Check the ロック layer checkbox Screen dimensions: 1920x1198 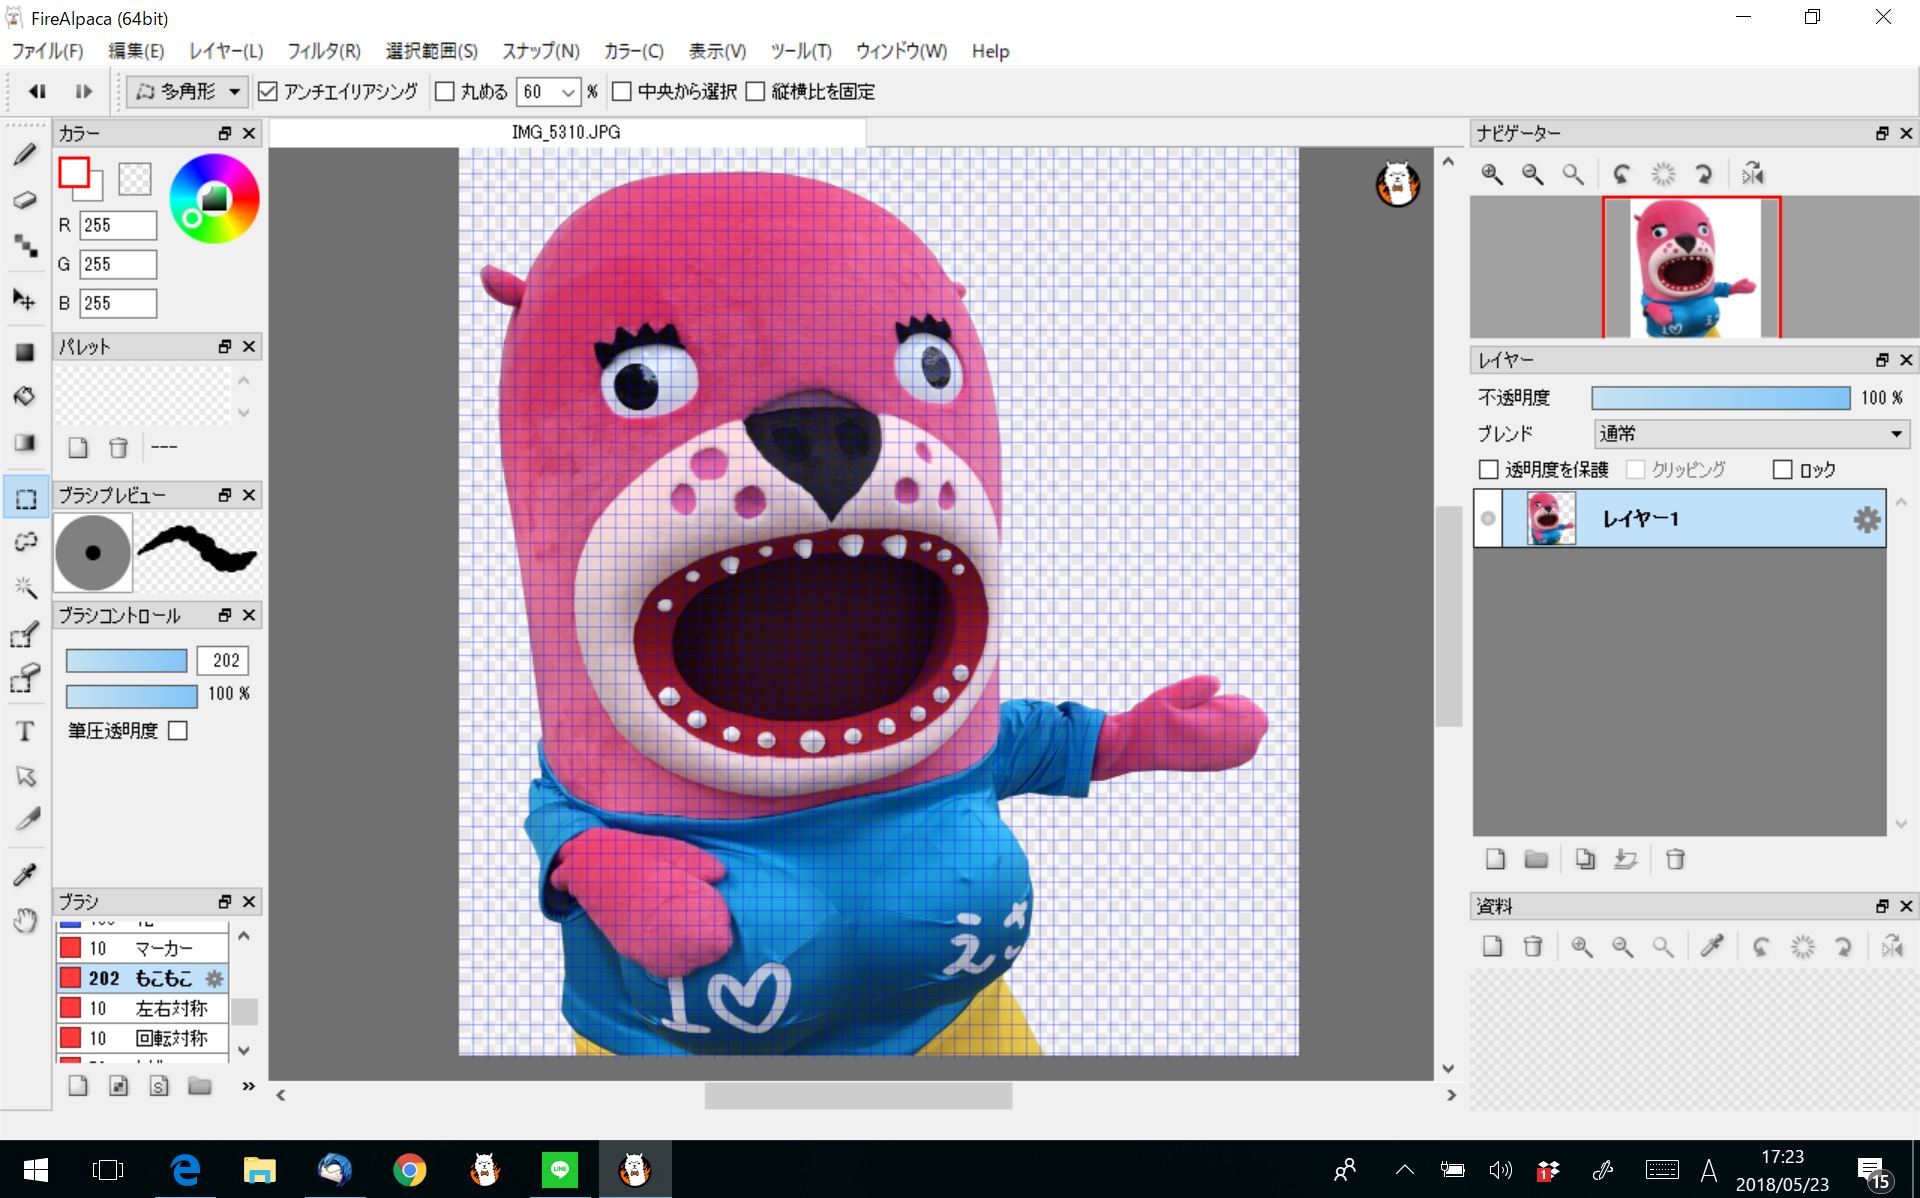[x=1782, y=469]
